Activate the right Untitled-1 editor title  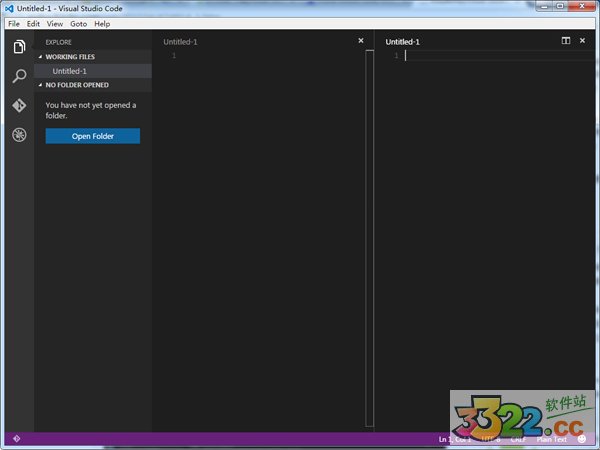coord(403,42)
